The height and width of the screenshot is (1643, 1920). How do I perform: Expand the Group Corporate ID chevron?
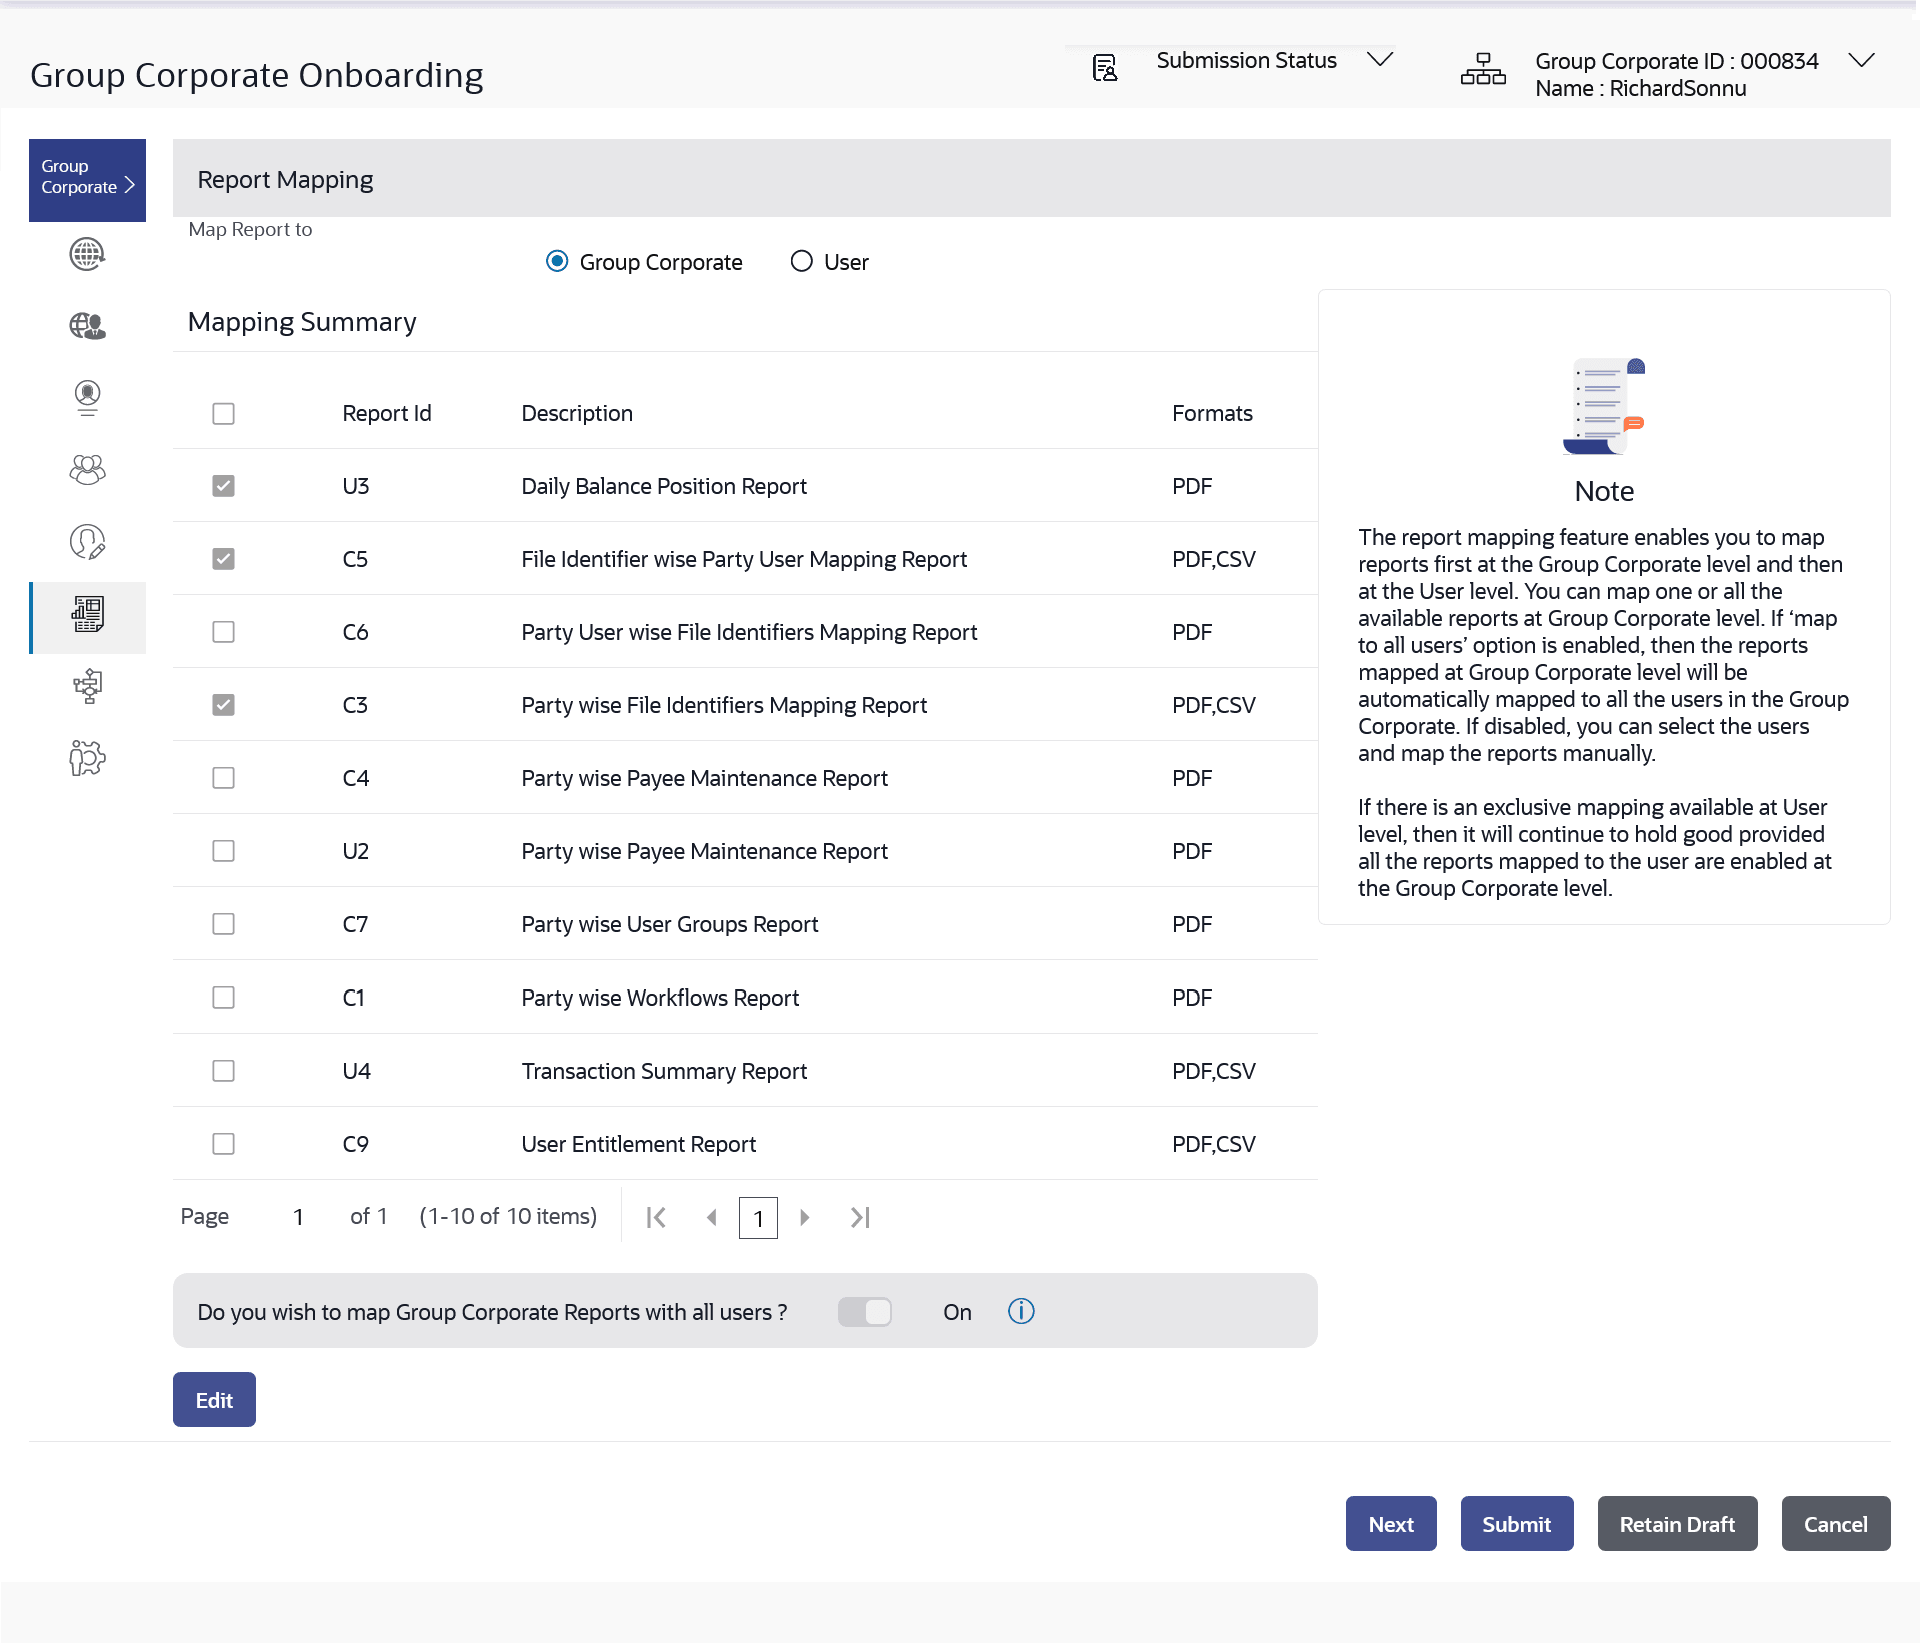[x=1861, y=60]
